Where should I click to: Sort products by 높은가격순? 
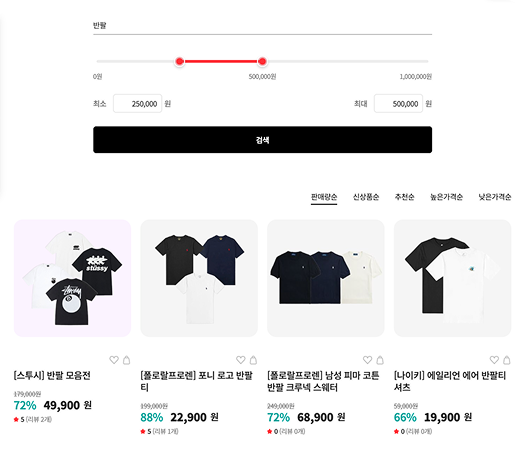(x=446, y=197)
